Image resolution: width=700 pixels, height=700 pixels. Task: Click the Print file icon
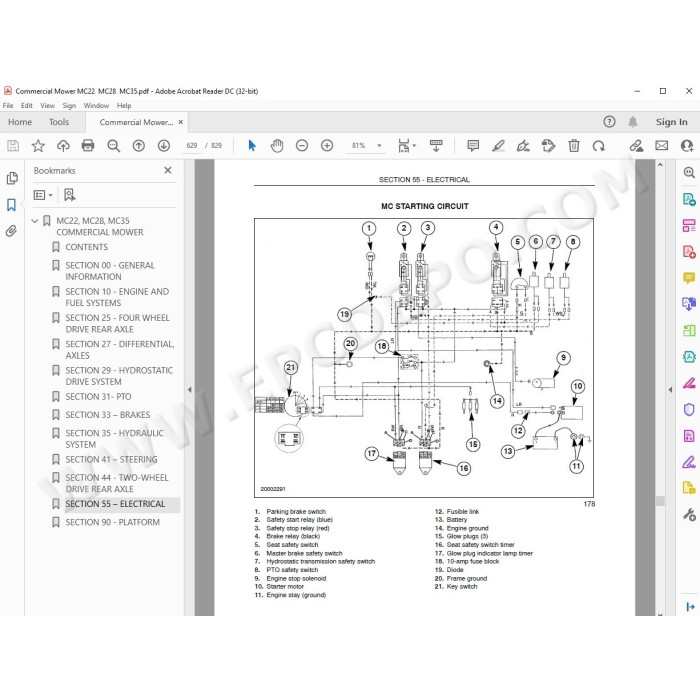pos(88,146)
